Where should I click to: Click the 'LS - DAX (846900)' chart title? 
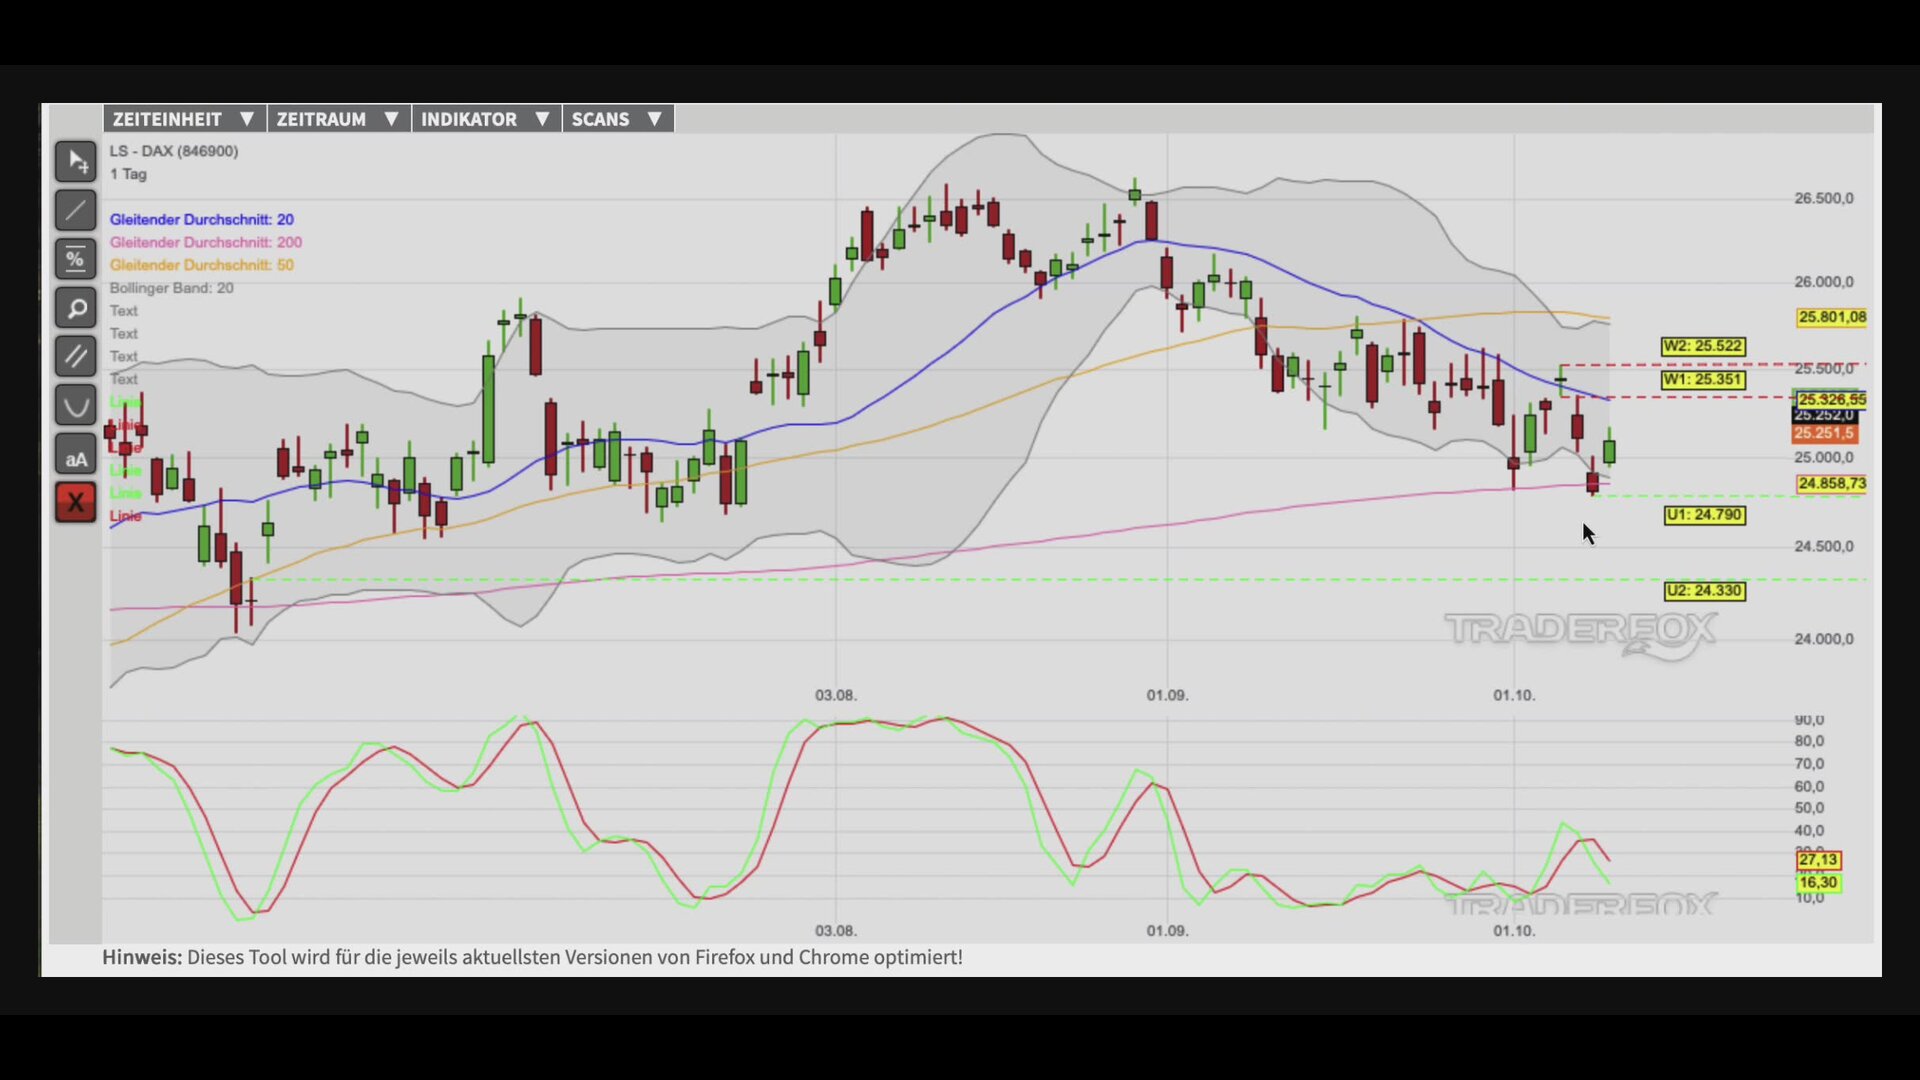pos(174,151)
